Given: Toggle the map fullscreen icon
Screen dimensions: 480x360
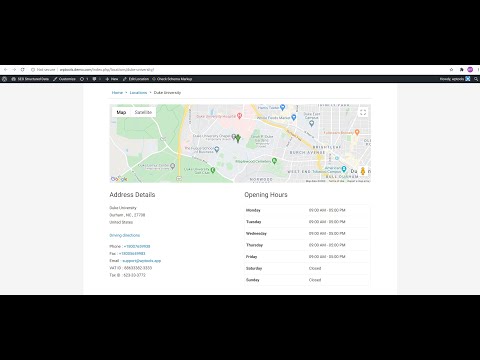Looking at the screenshot, I should [363, 112].
